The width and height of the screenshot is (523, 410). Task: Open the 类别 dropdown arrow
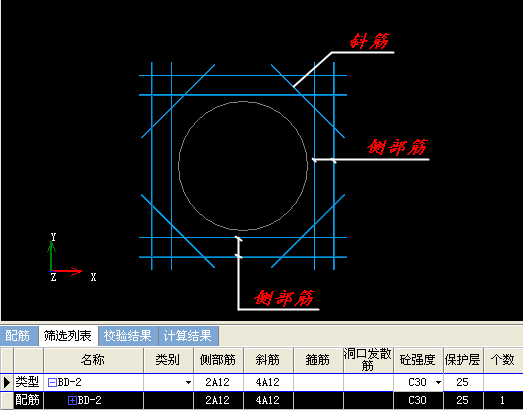point(188,382)
